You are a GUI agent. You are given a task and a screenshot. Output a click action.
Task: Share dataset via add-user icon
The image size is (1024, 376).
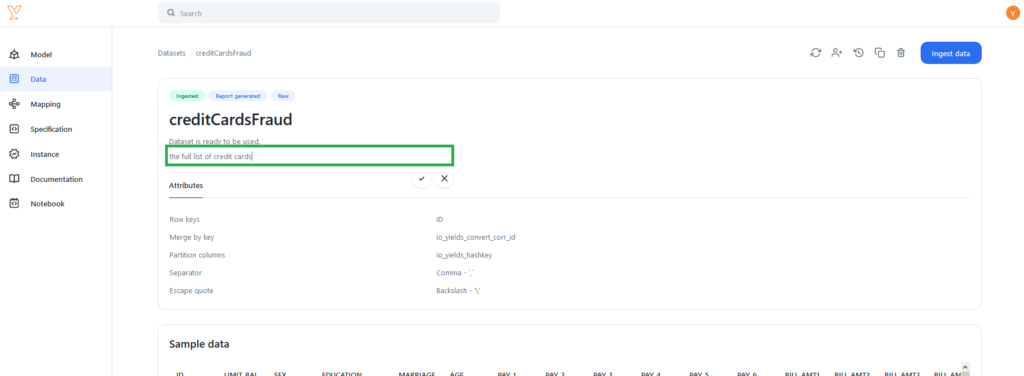(837, 53)
